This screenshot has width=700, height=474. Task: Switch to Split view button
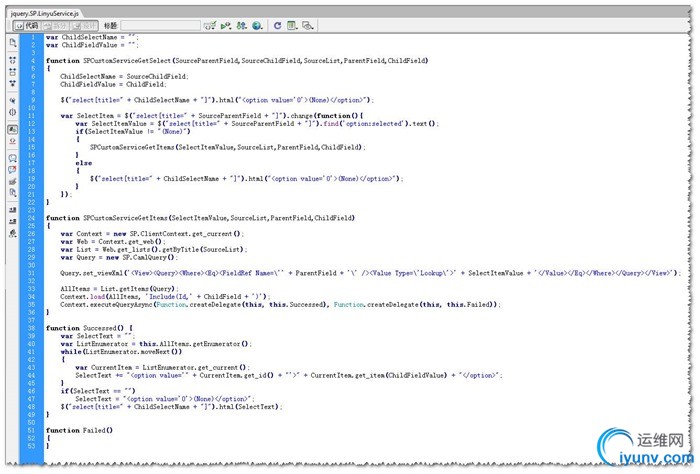55,26
